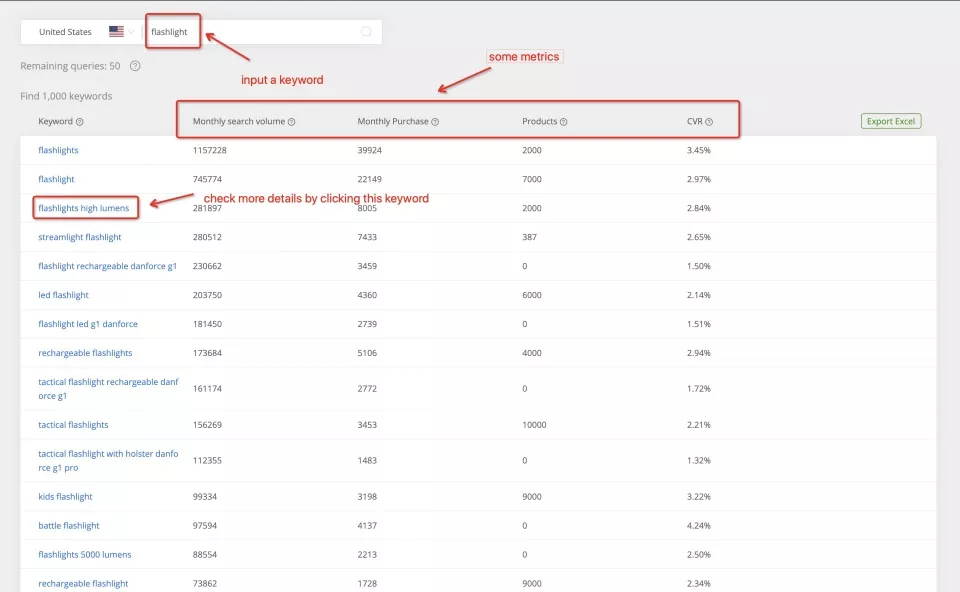Click search volume value 1157228

coord(209,150)
